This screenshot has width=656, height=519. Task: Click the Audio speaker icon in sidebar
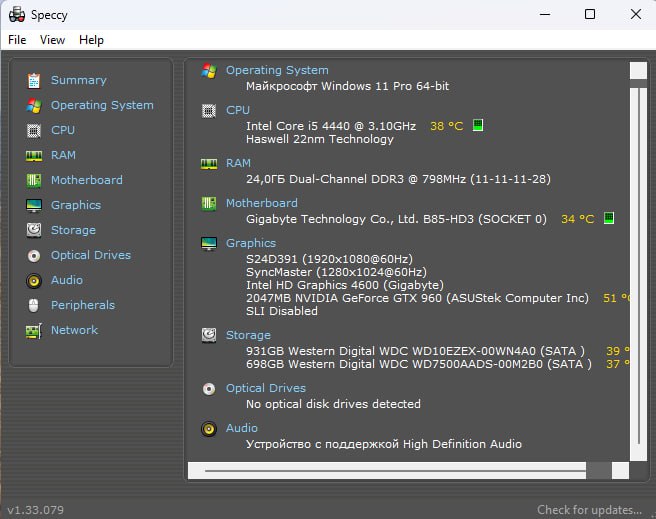(x=34, y=281)
